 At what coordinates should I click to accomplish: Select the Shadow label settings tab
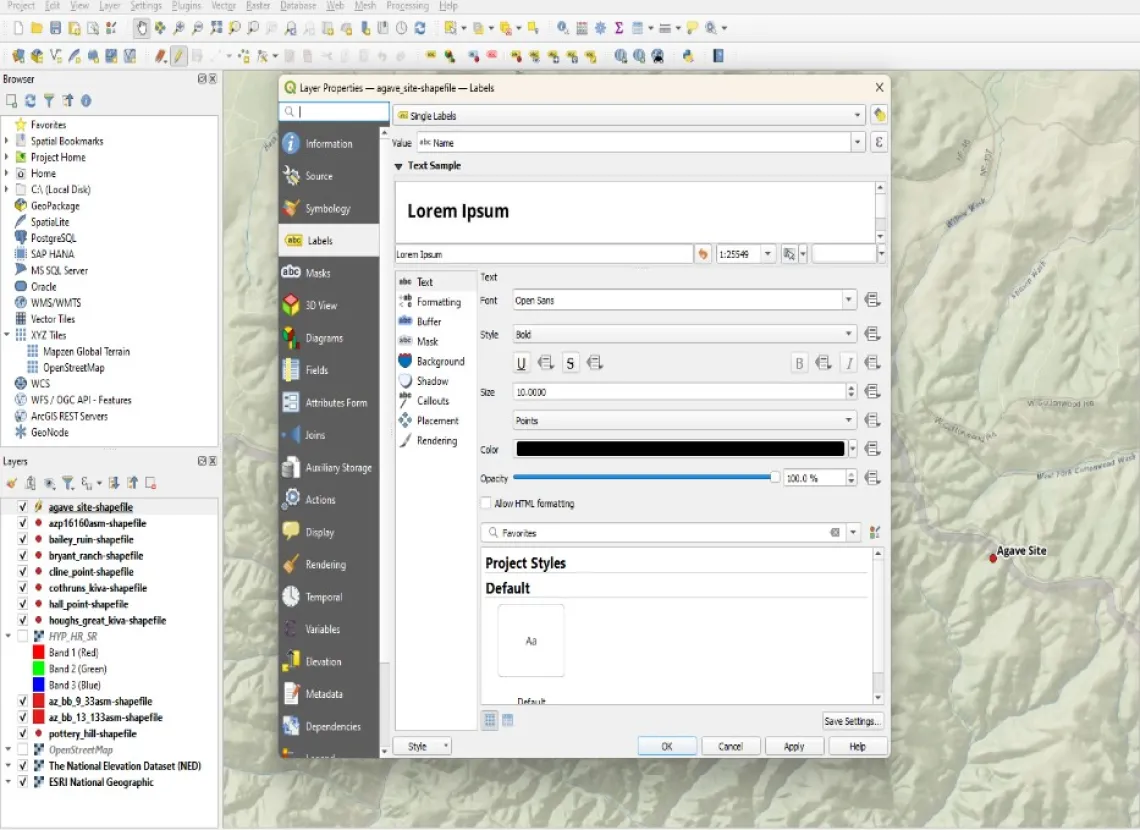pos(432,381)
